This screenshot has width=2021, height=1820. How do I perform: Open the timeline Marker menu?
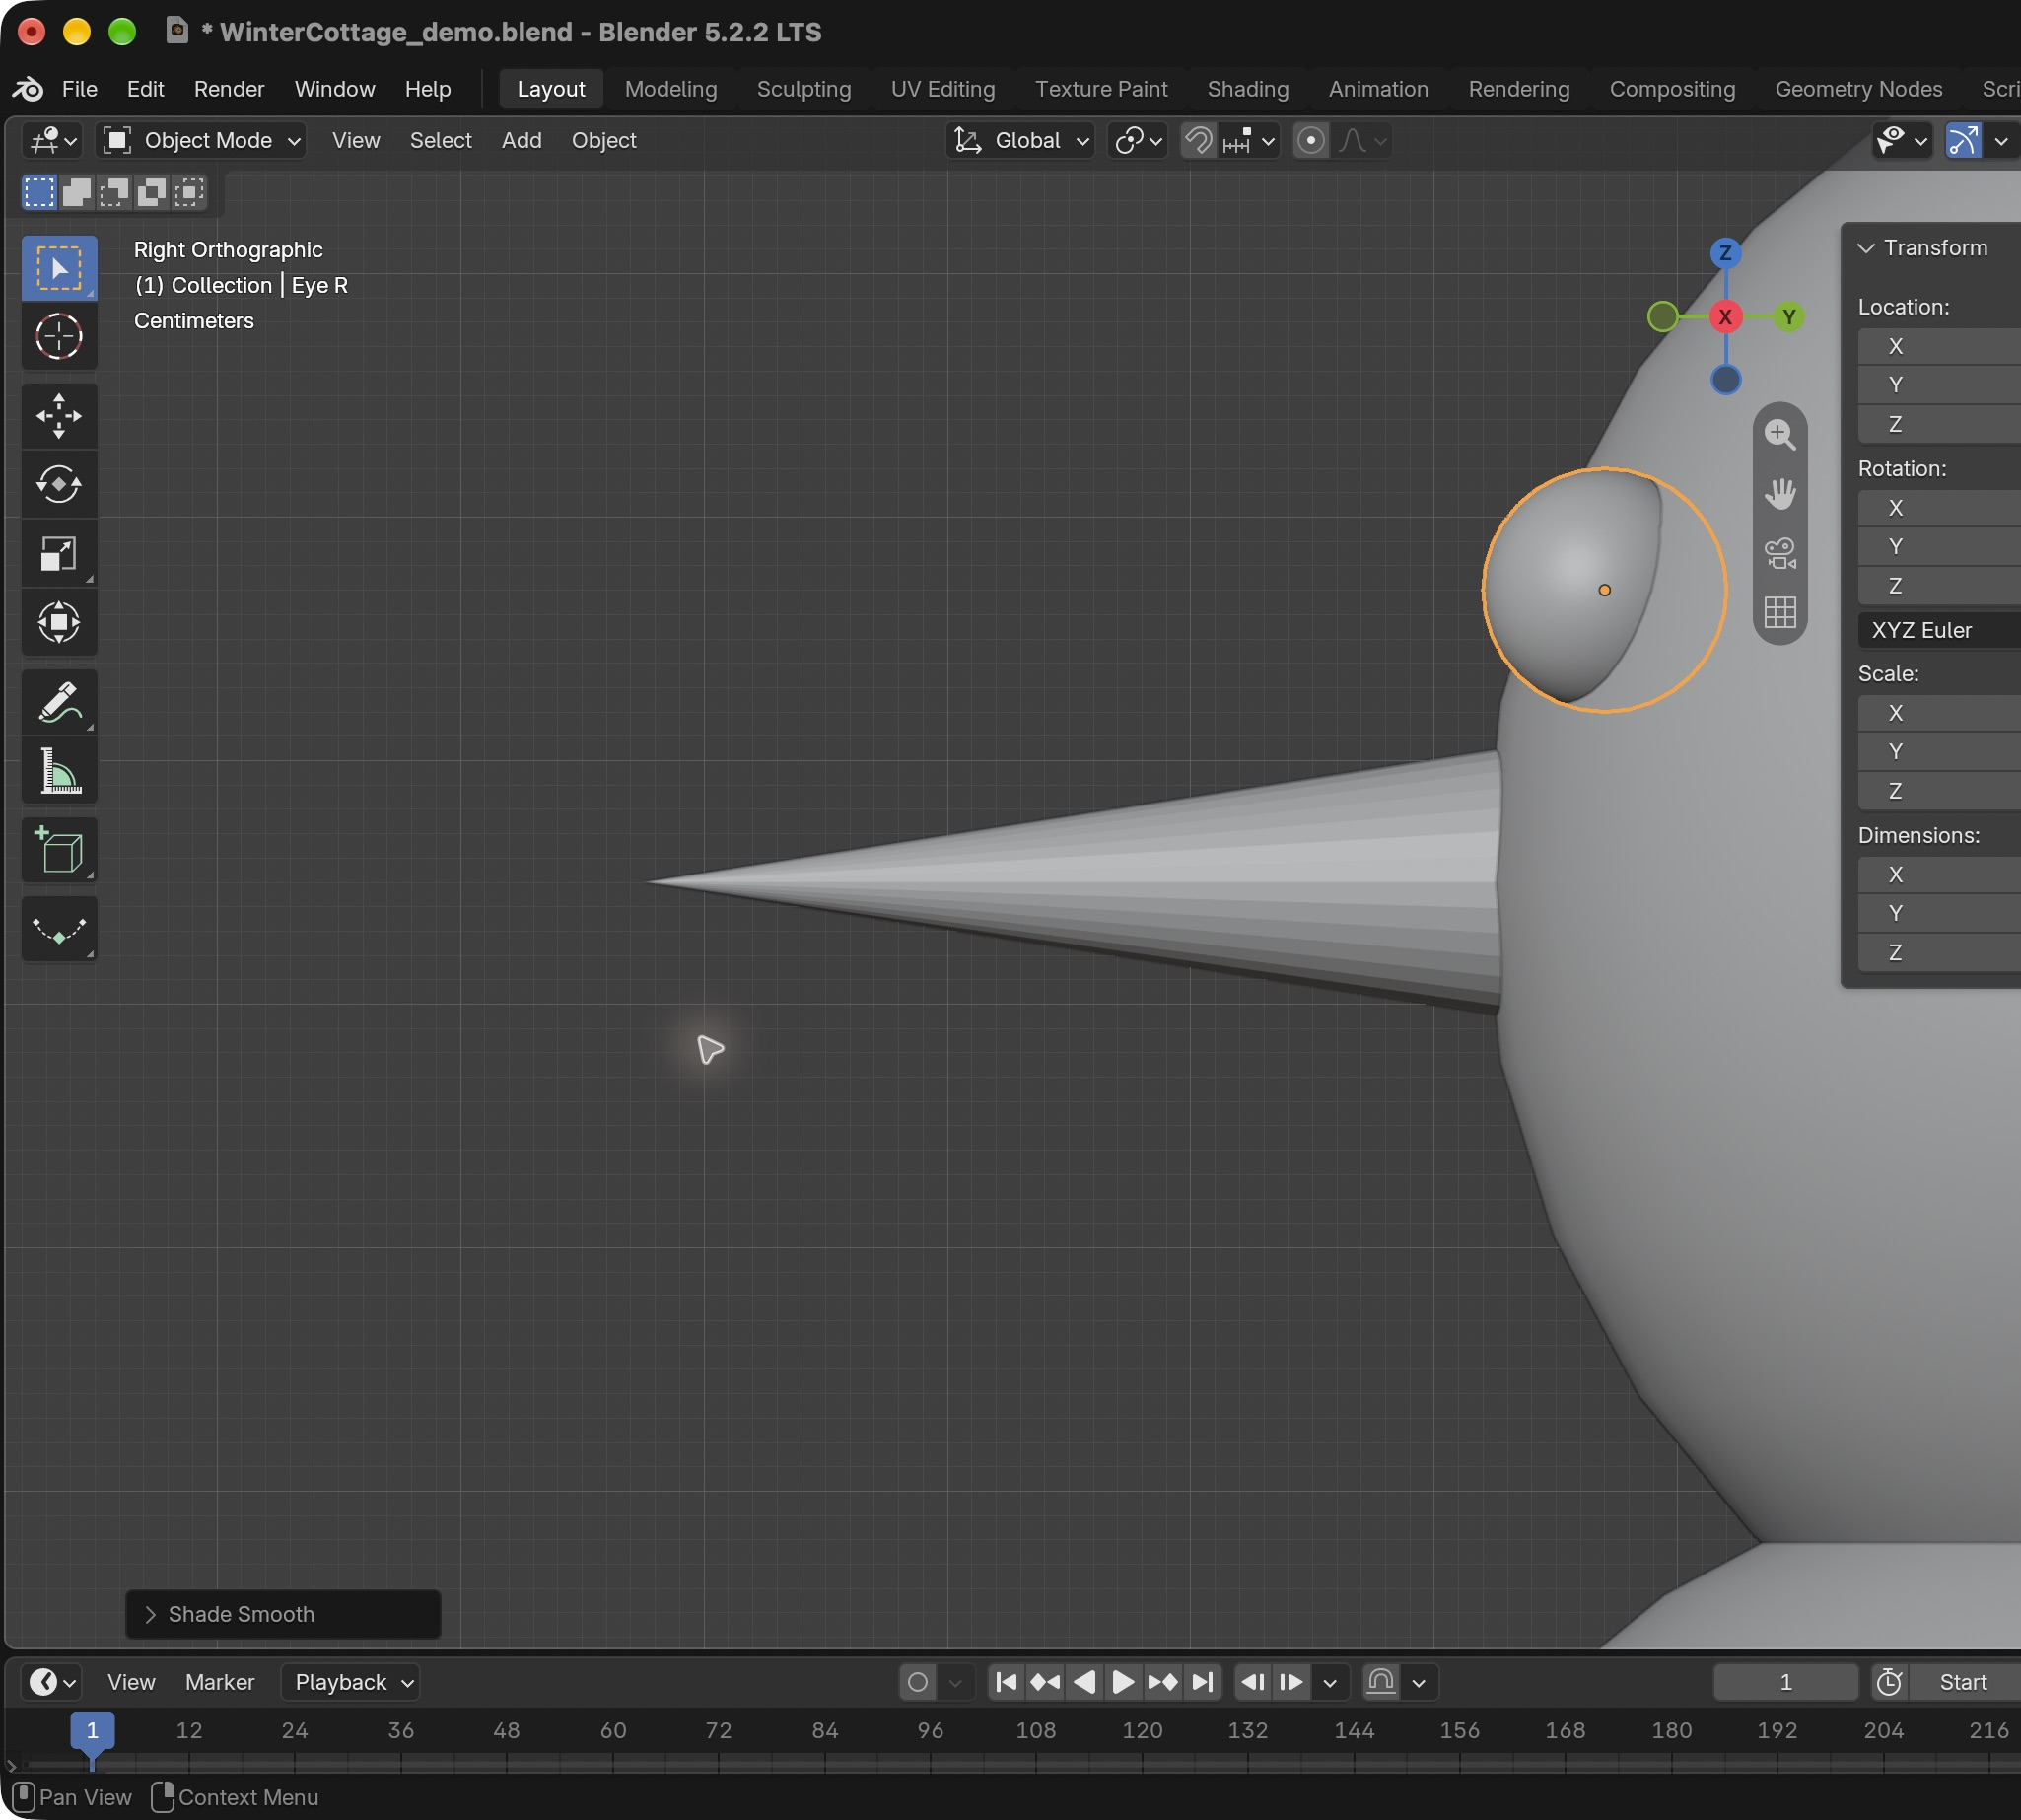[219, 1682]
